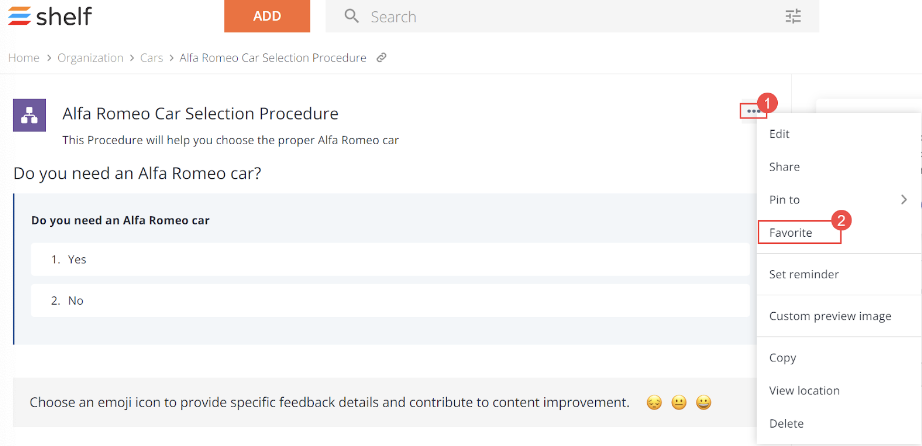Select Custom preview image option
Viewport: 922px width, 446px height.
click(830, 316)
